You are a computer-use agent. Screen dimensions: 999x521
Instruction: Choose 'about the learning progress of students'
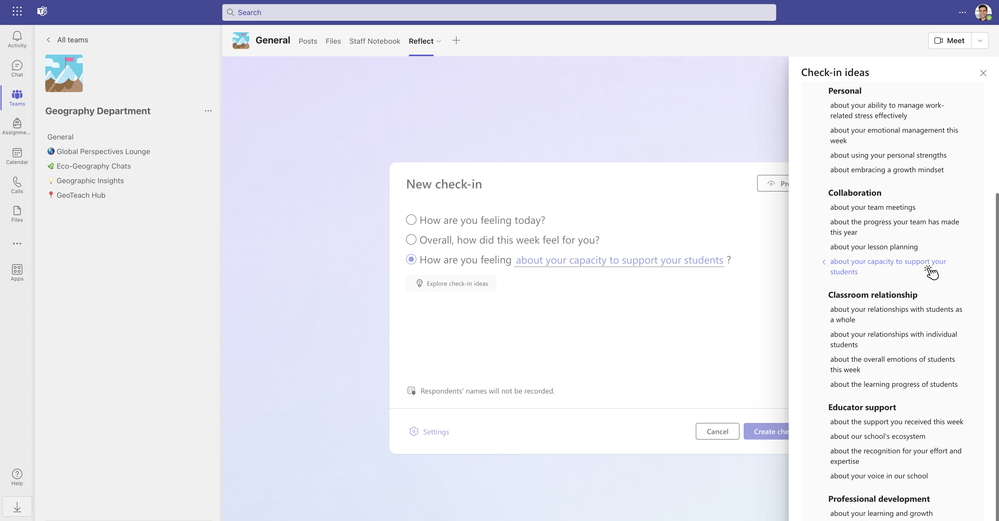coord(894,385)
